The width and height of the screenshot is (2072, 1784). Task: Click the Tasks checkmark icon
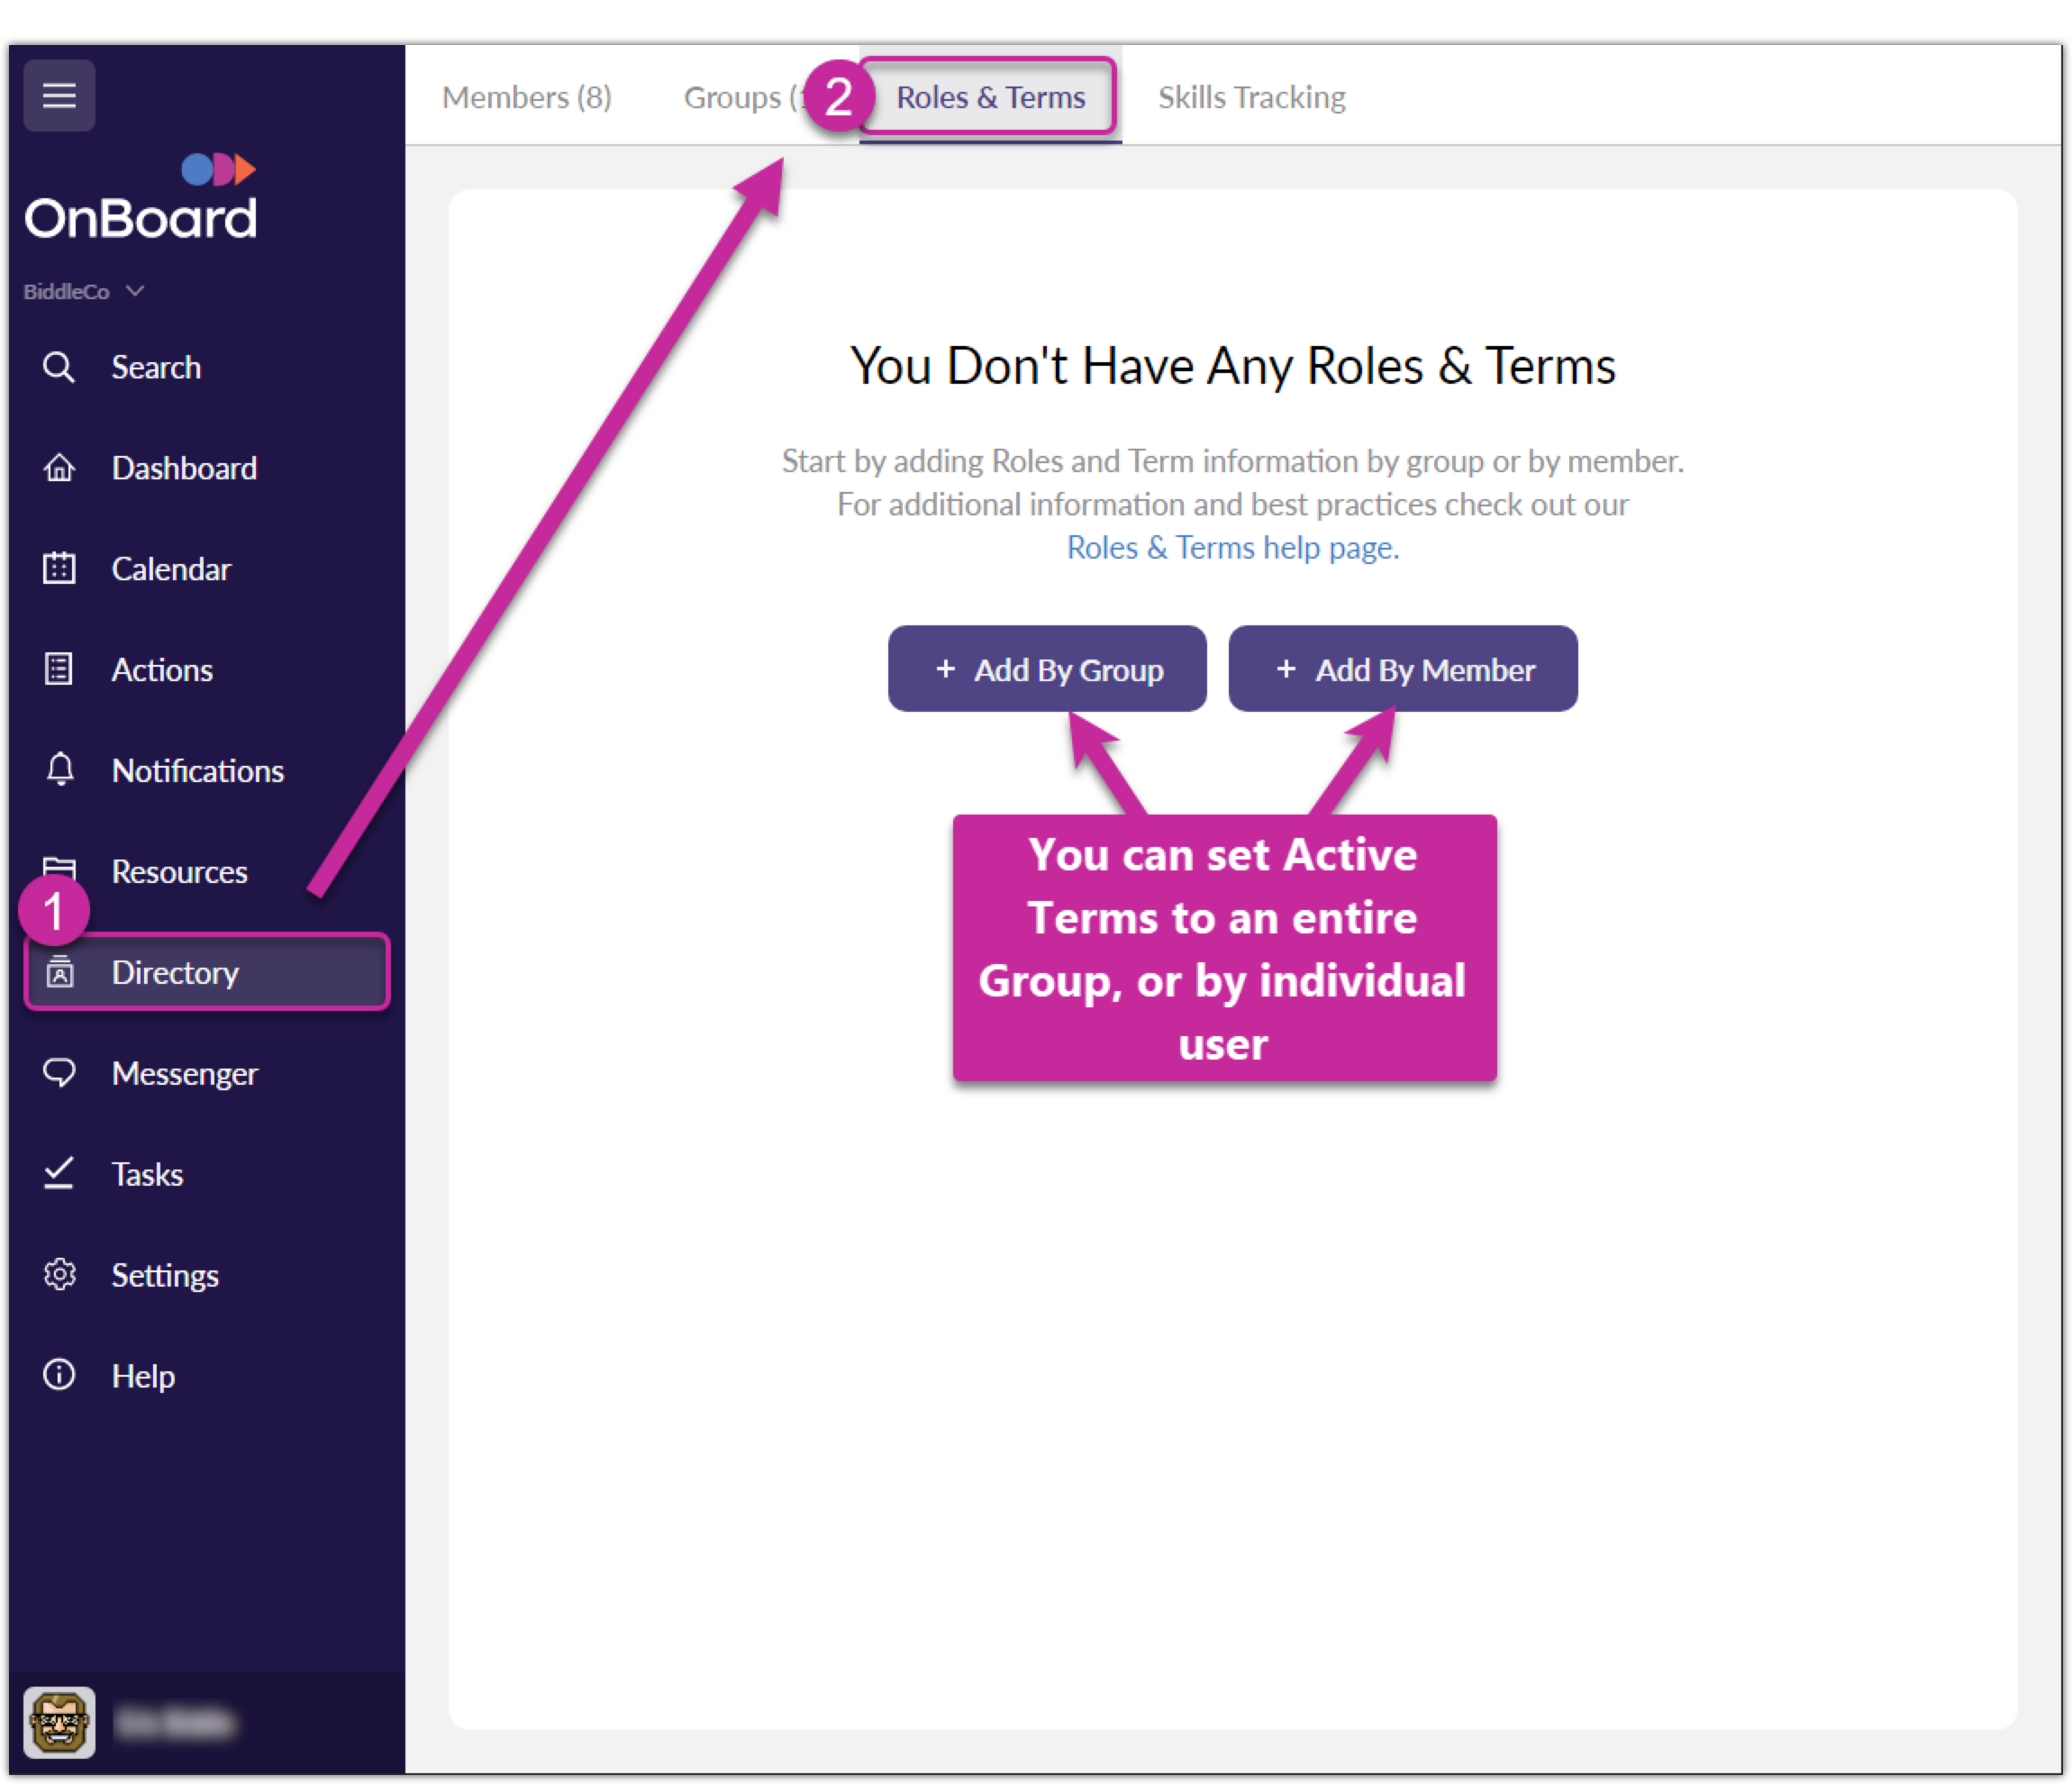[x=59, y=1173]
